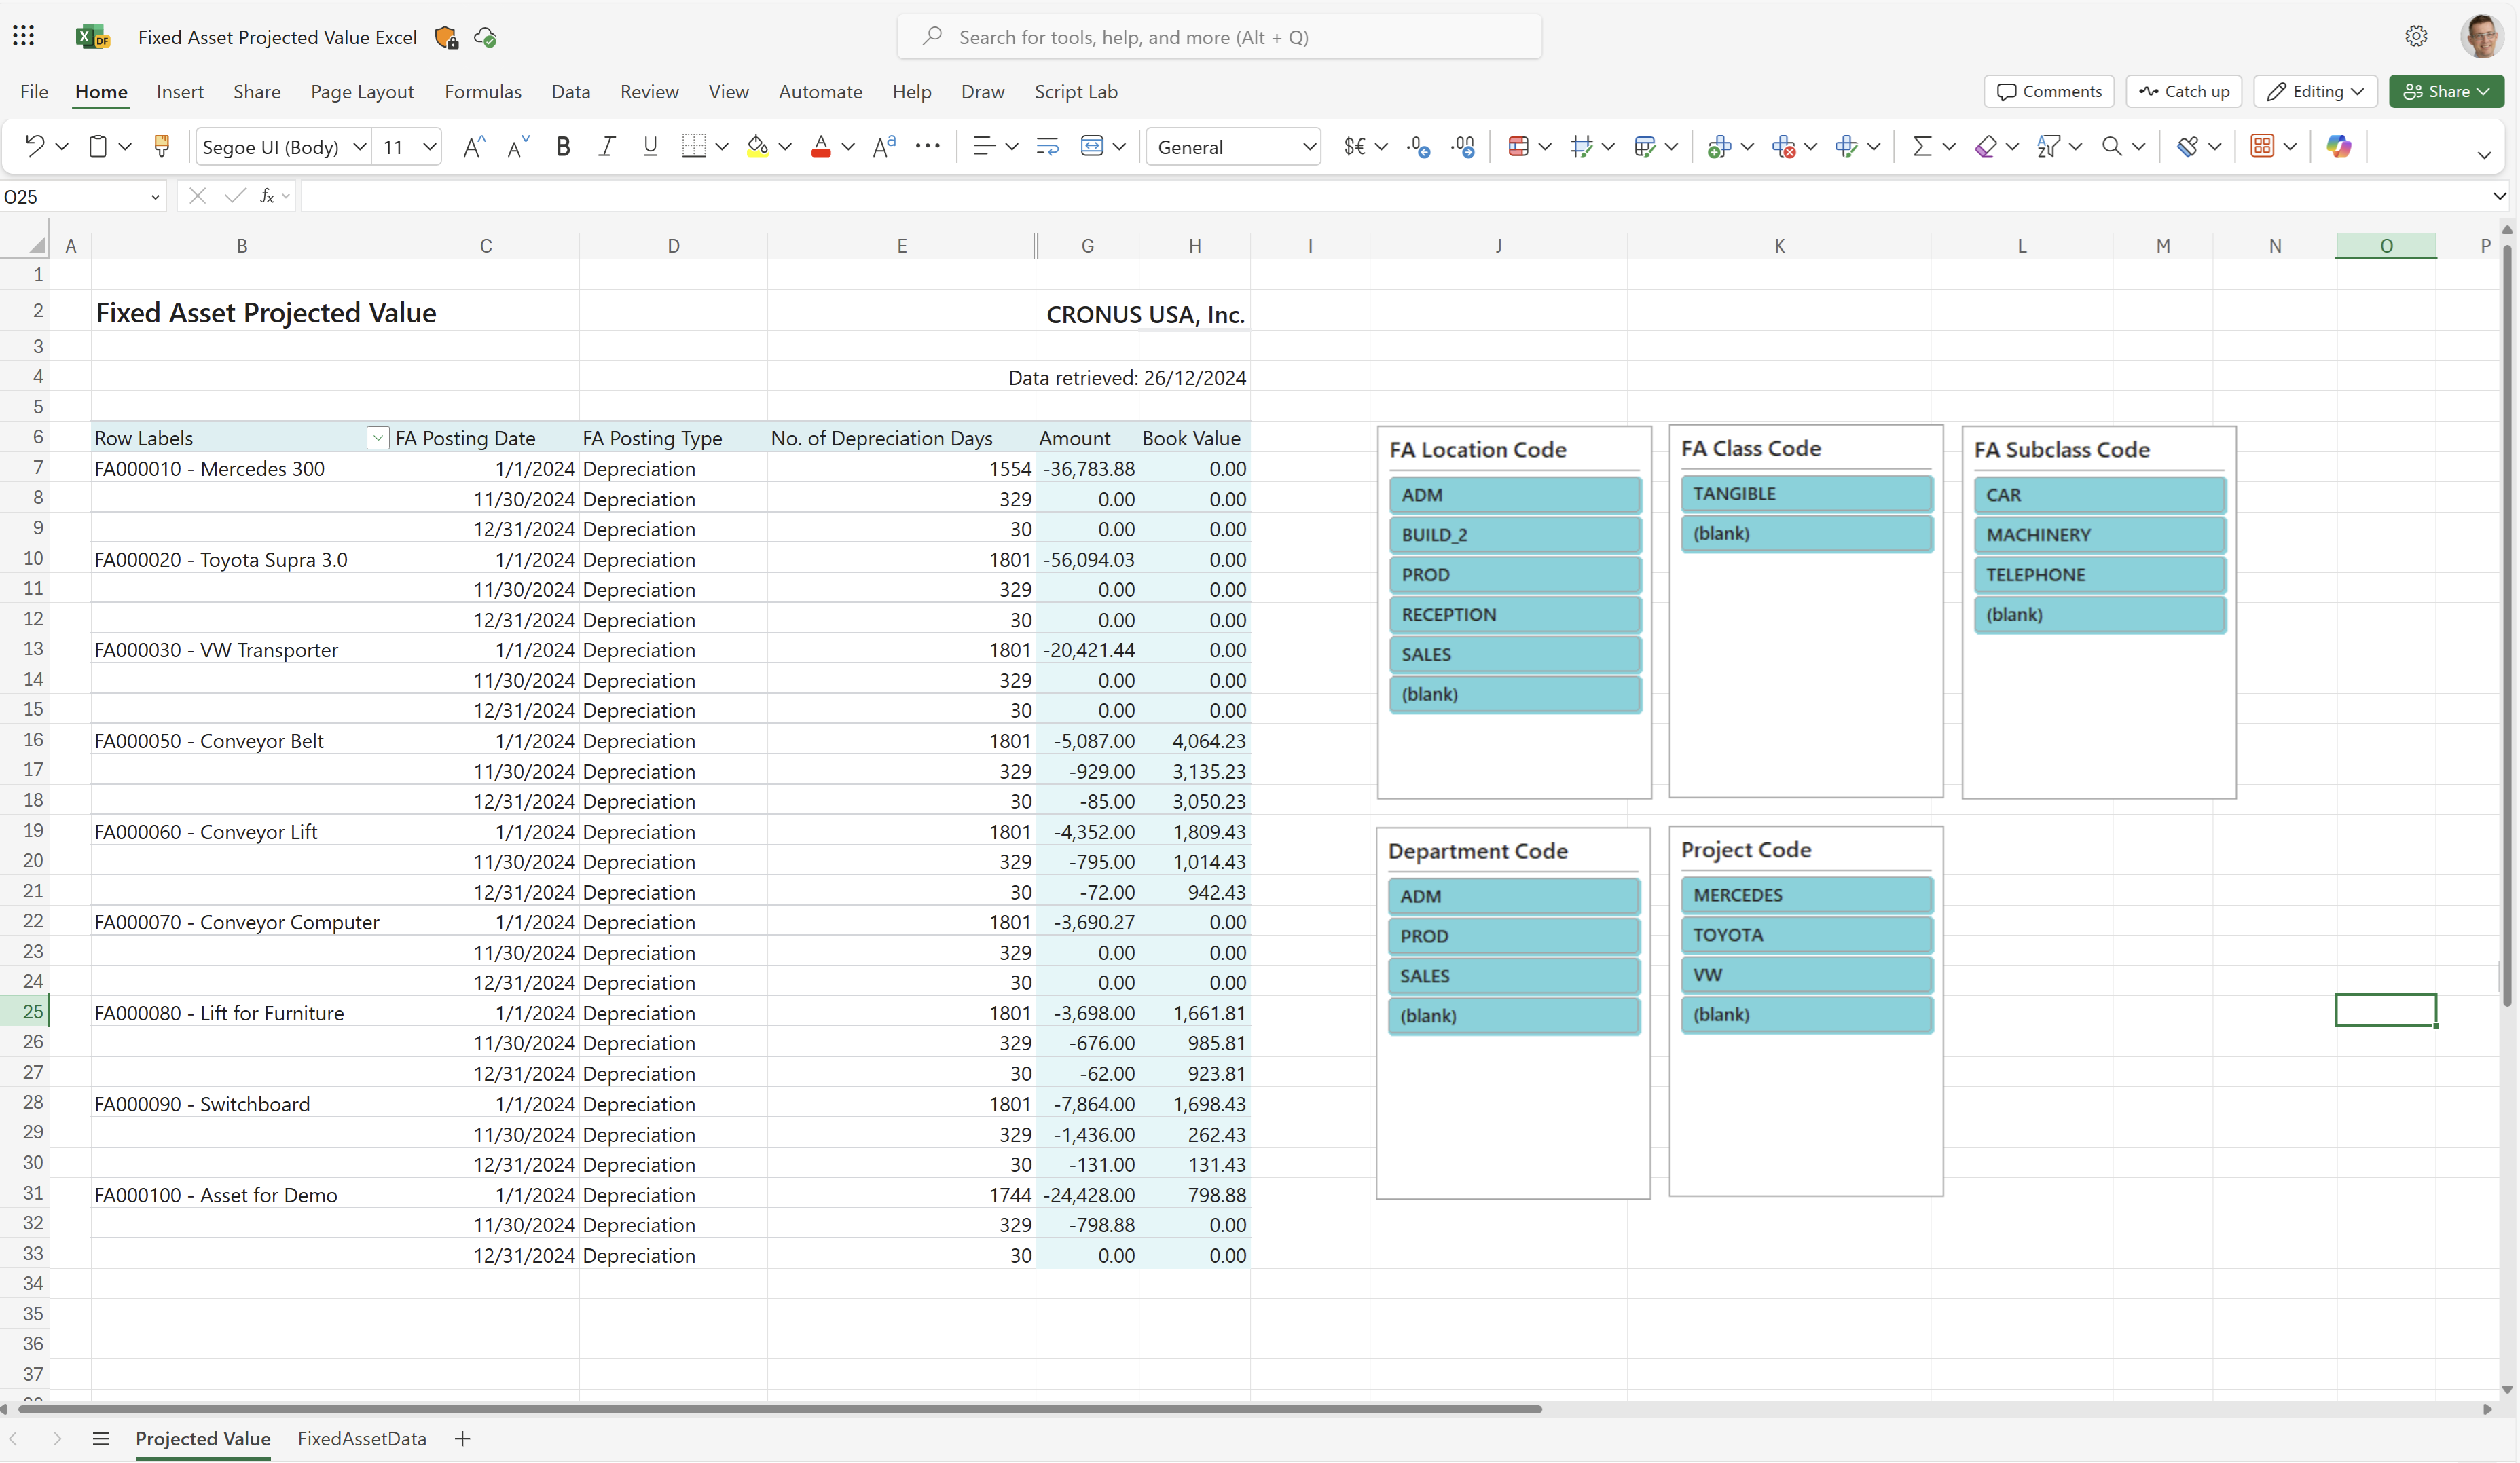Image resolution: width=2520 pixels, height=1463 pixels.
Task: Open Copilot from the ribbon
Action: (2339, 146)
